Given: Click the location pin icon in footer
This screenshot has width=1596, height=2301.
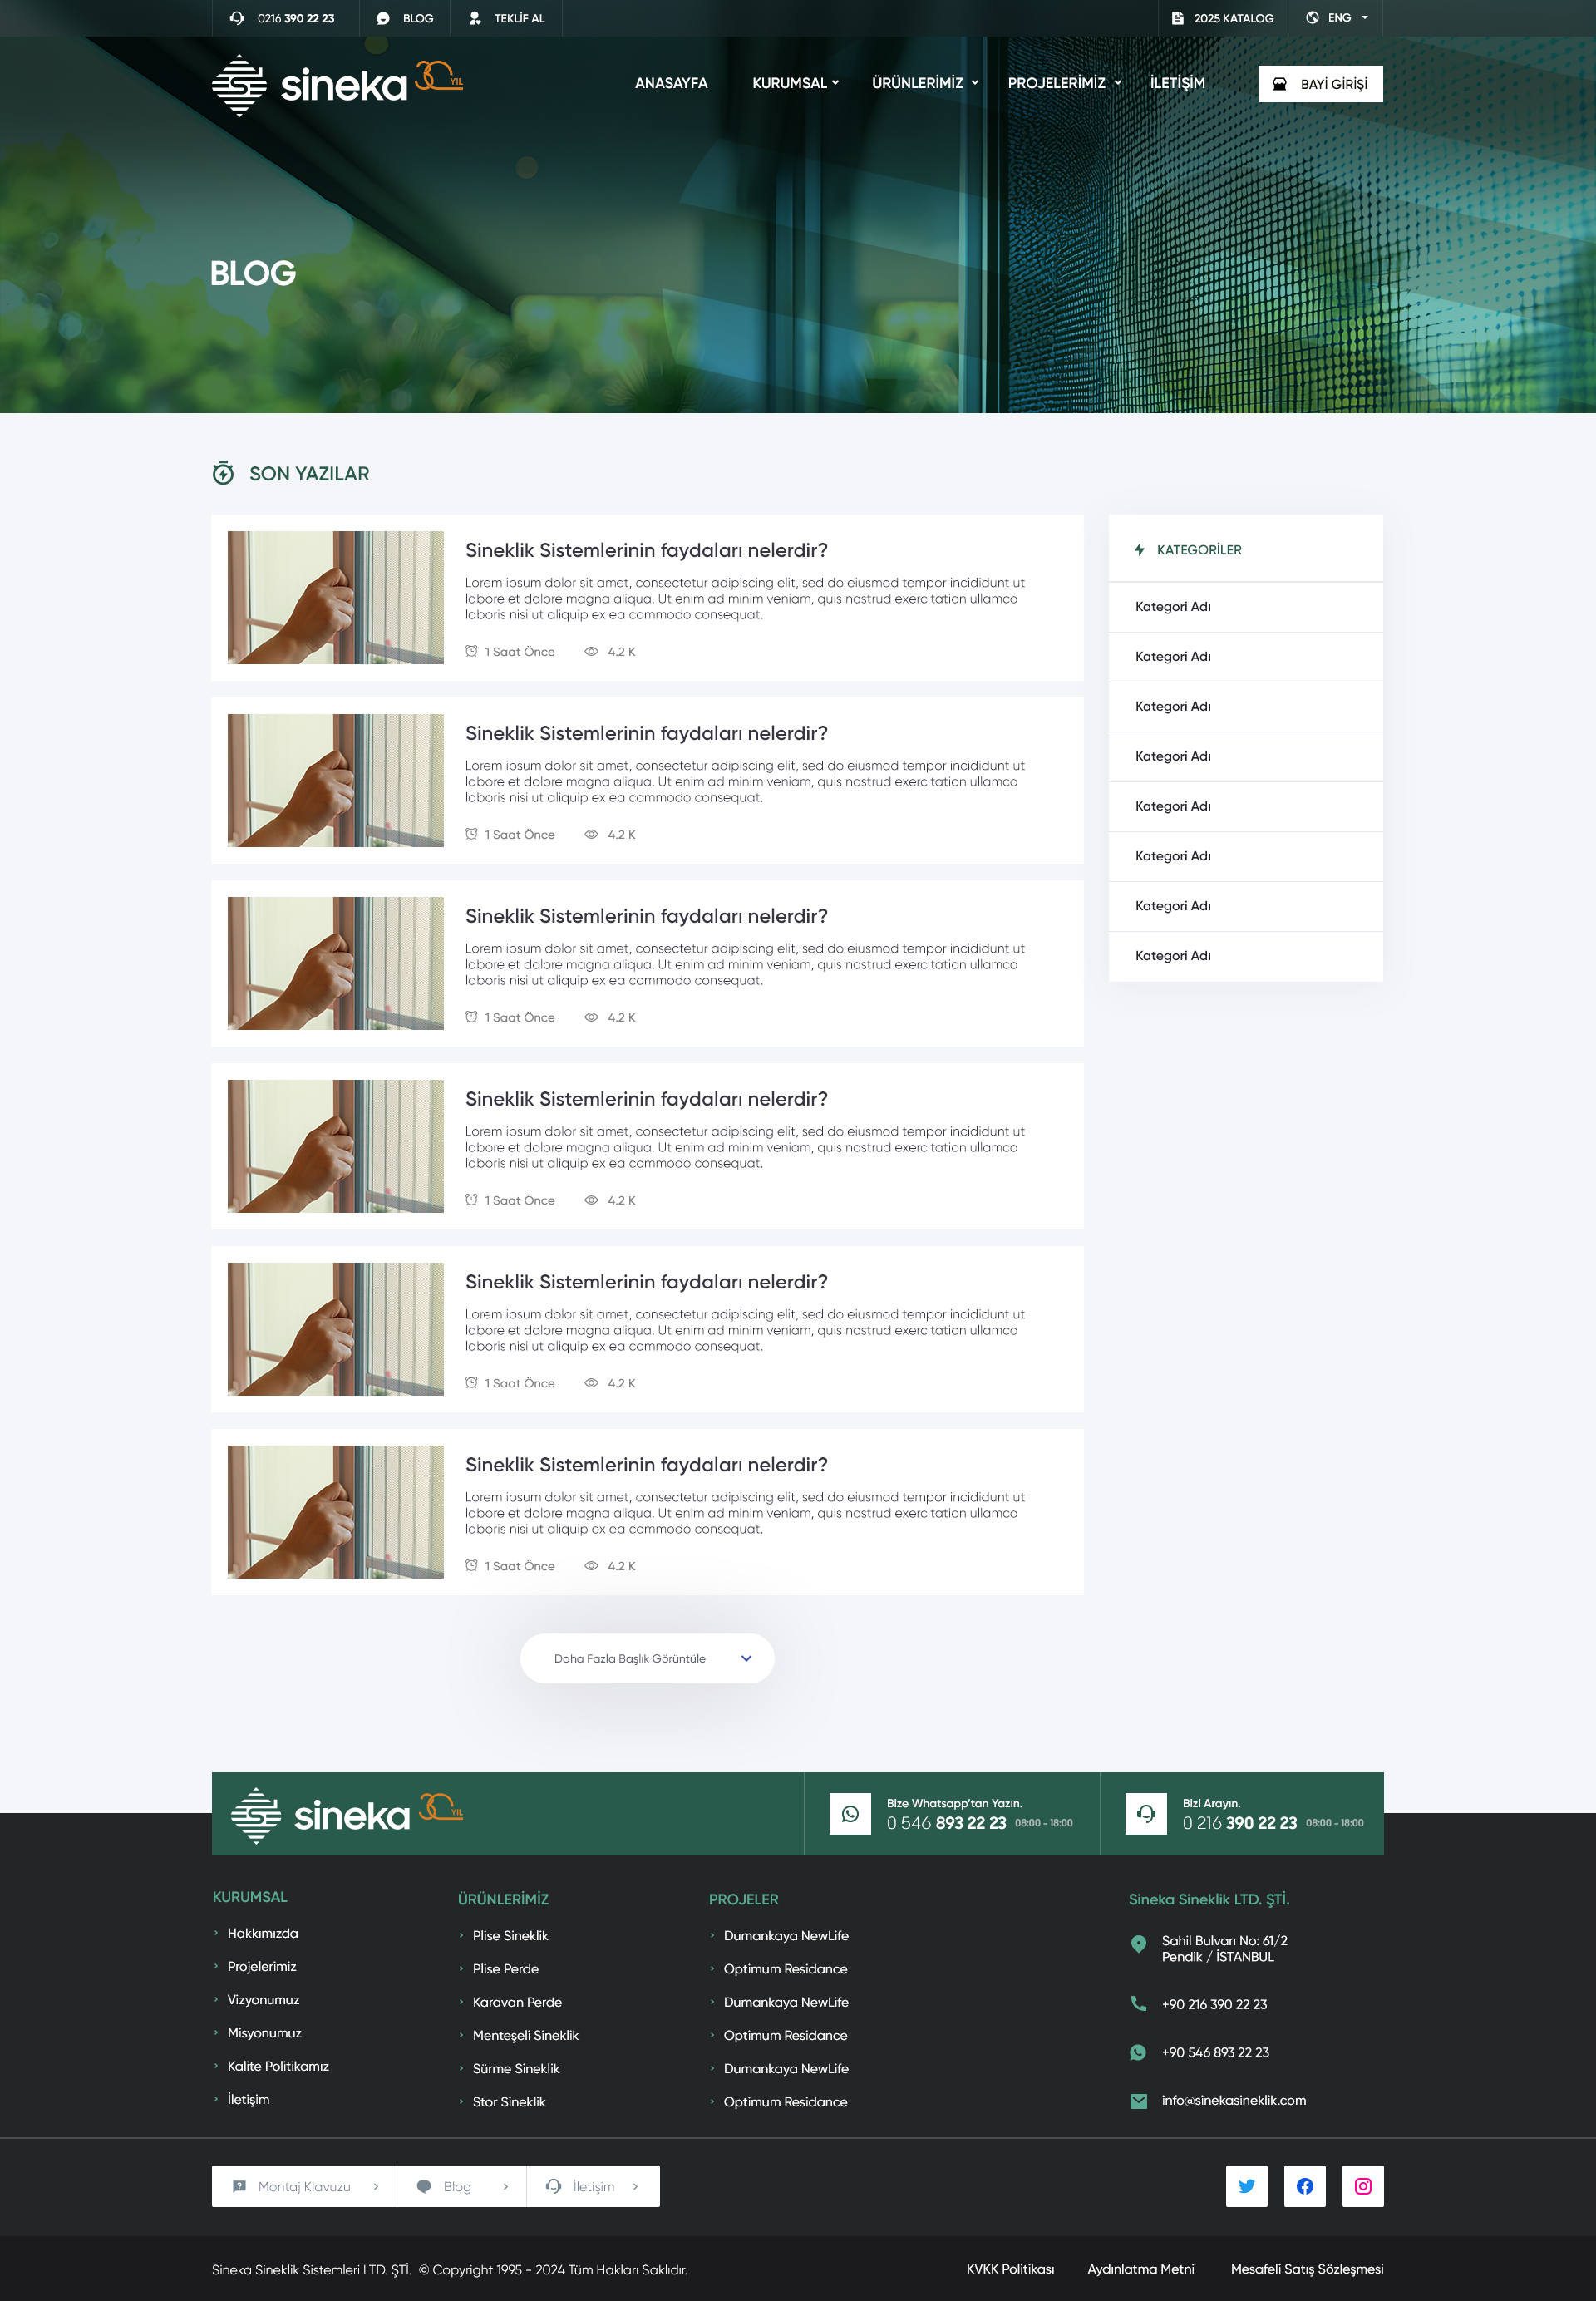Looking at the screenshot, I should pos(1138,1944).
